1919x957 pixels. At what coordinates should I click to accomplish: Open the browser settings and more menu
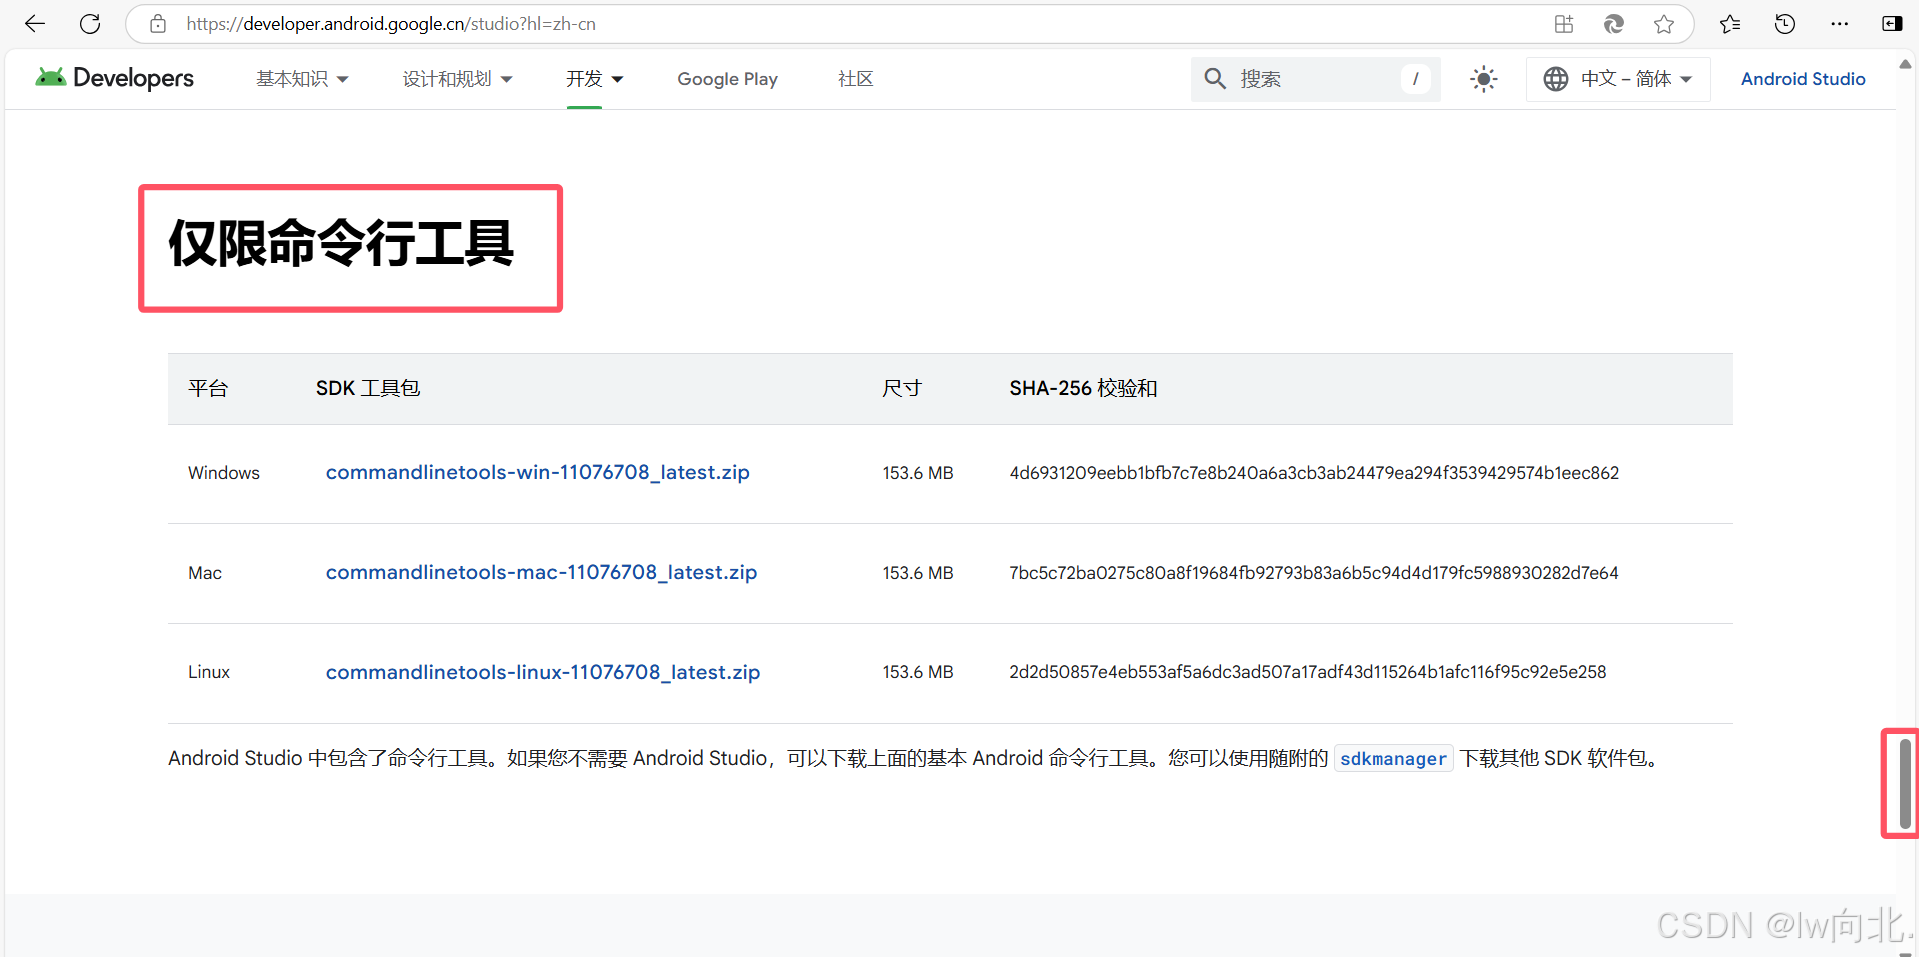click(1839, 24)
